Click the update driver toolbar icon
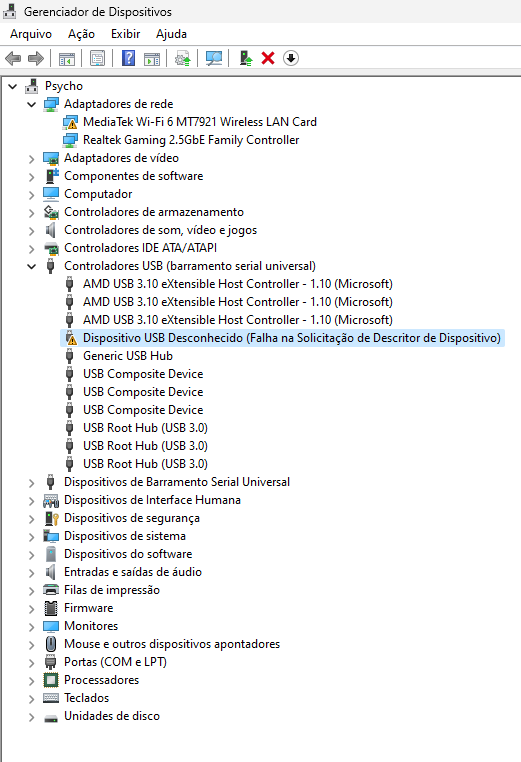This screenshot has width=521, height=762. pos(183,58)
